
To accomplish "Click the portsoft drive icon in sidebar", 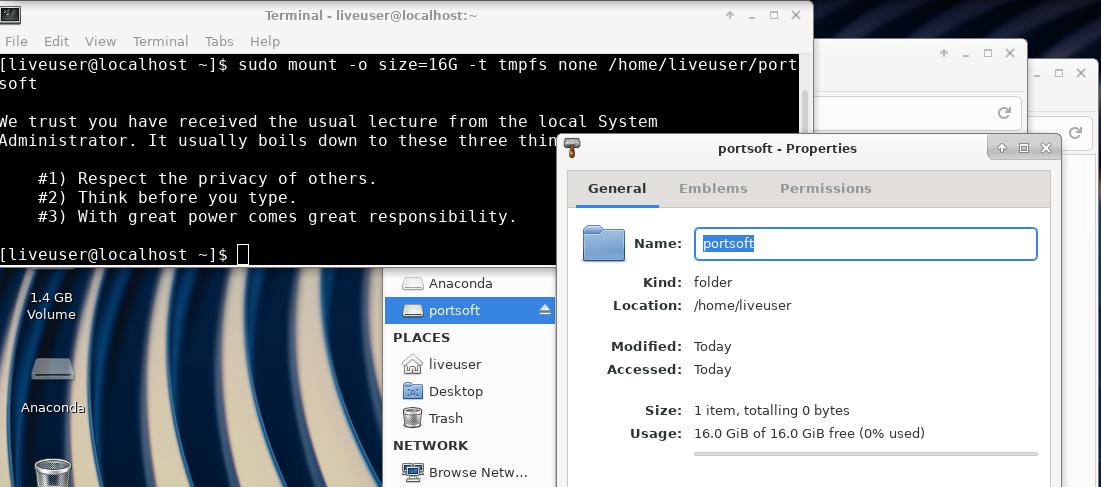I will point(412,310).
